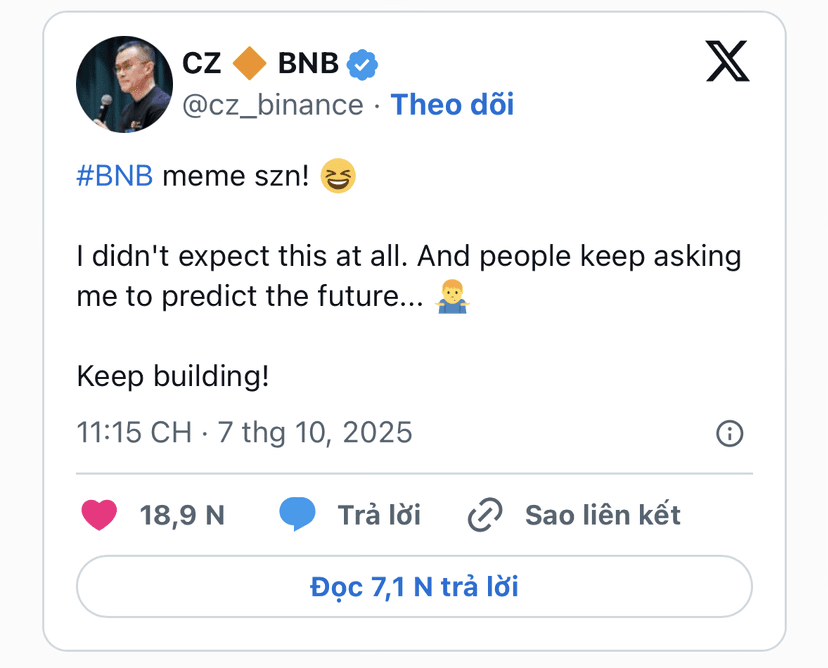Open the tweet info circle icon

point(729,434)
